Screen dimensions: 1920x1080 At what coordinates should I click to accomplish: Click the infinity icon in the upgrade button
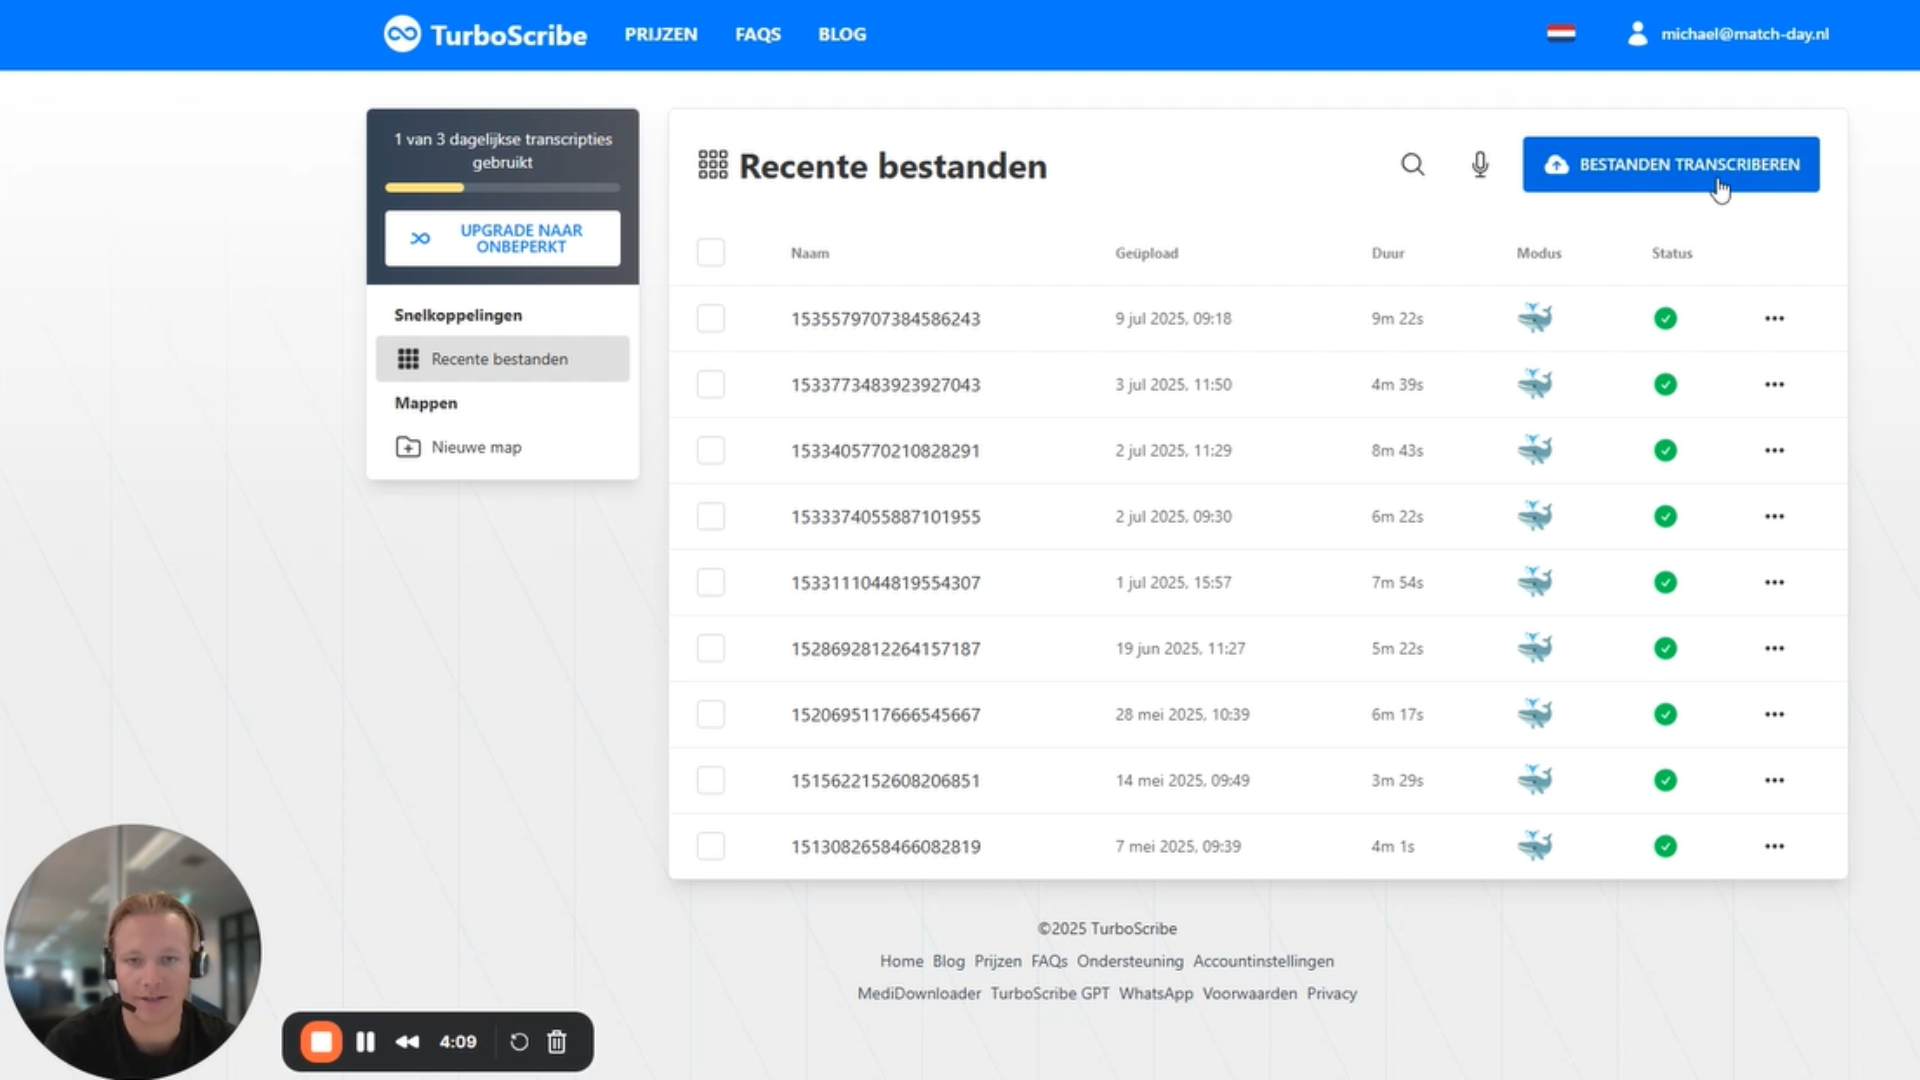(420, 238)
